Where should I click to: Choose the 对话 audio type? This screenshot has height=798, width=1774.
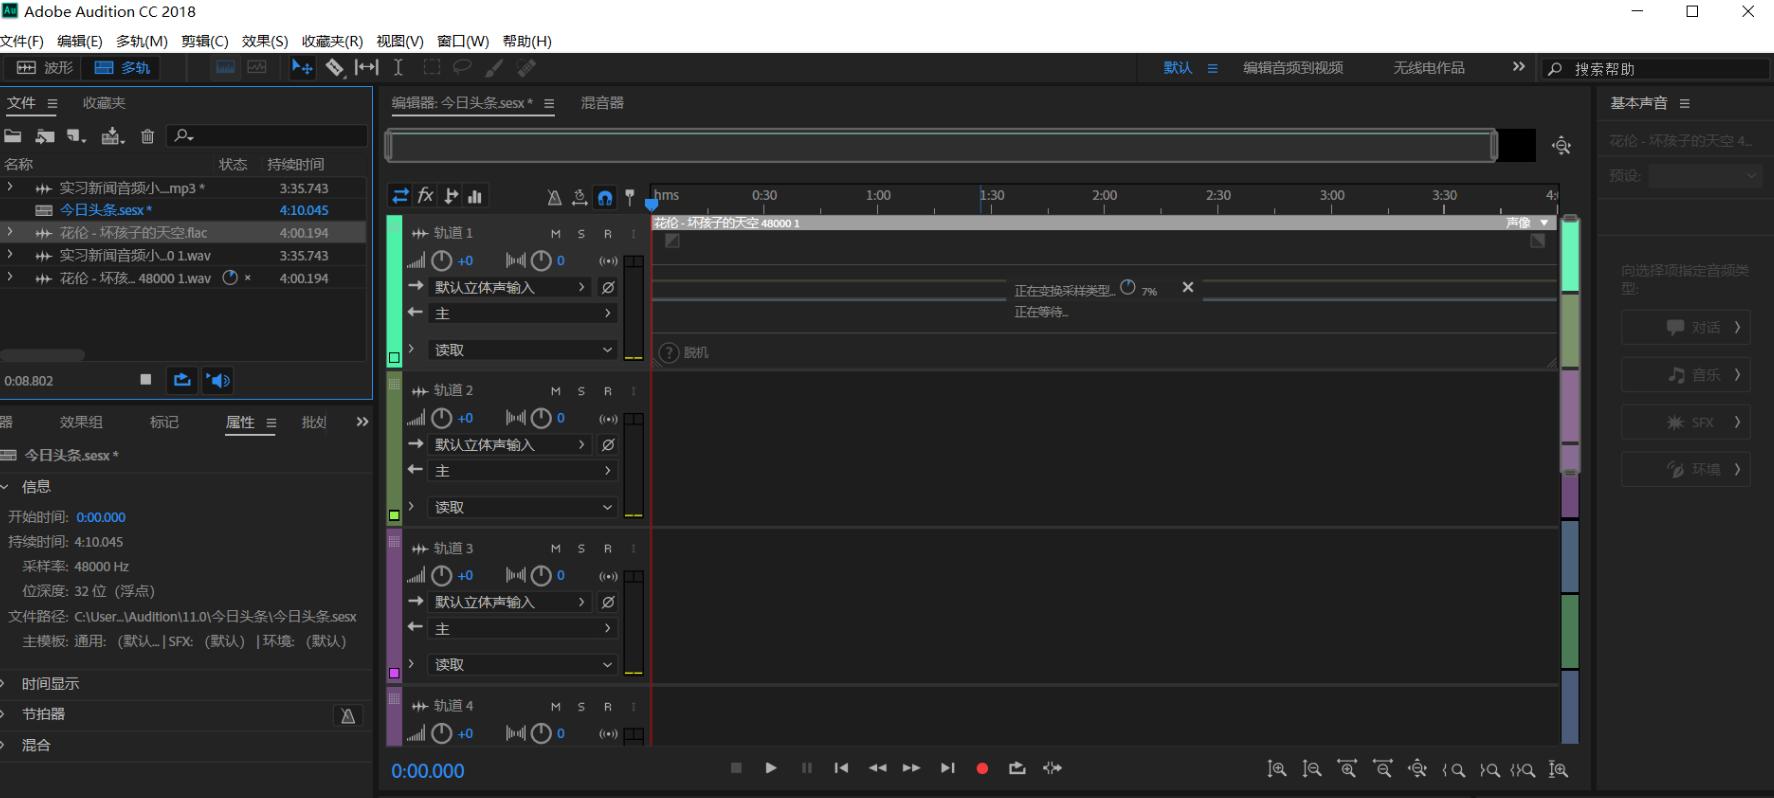pyautogui.click(x=1686, y=327)
